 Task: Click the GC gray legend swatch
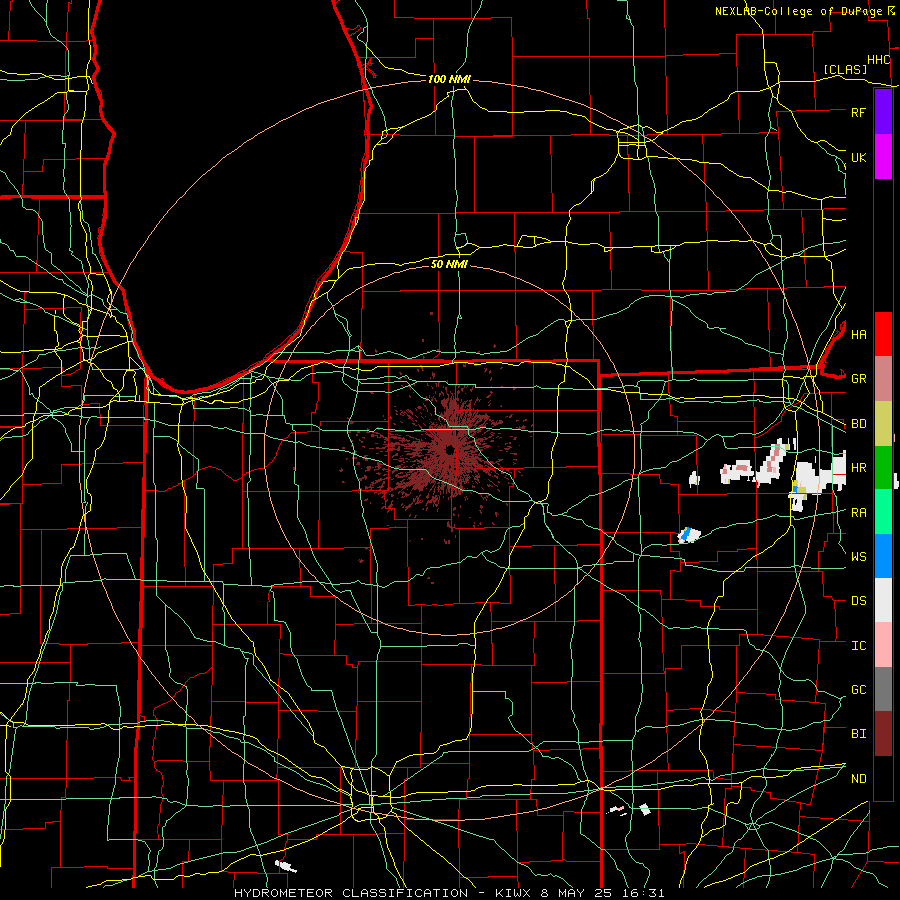(x=883, y=689)
